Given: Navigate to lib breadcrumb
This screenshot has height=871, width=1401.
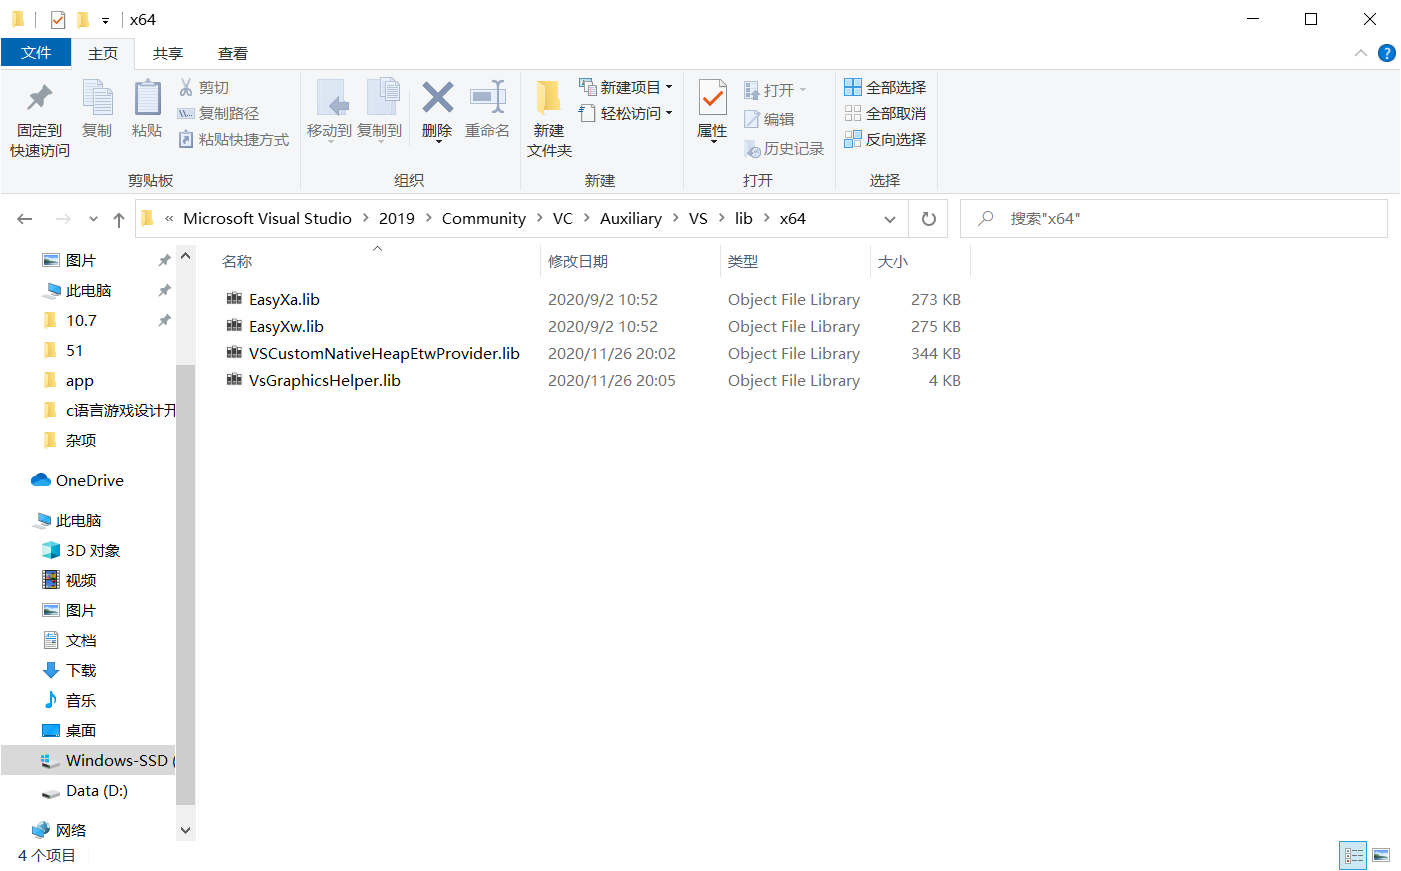Looking at the screenshot, I should (x=744, y=219).
